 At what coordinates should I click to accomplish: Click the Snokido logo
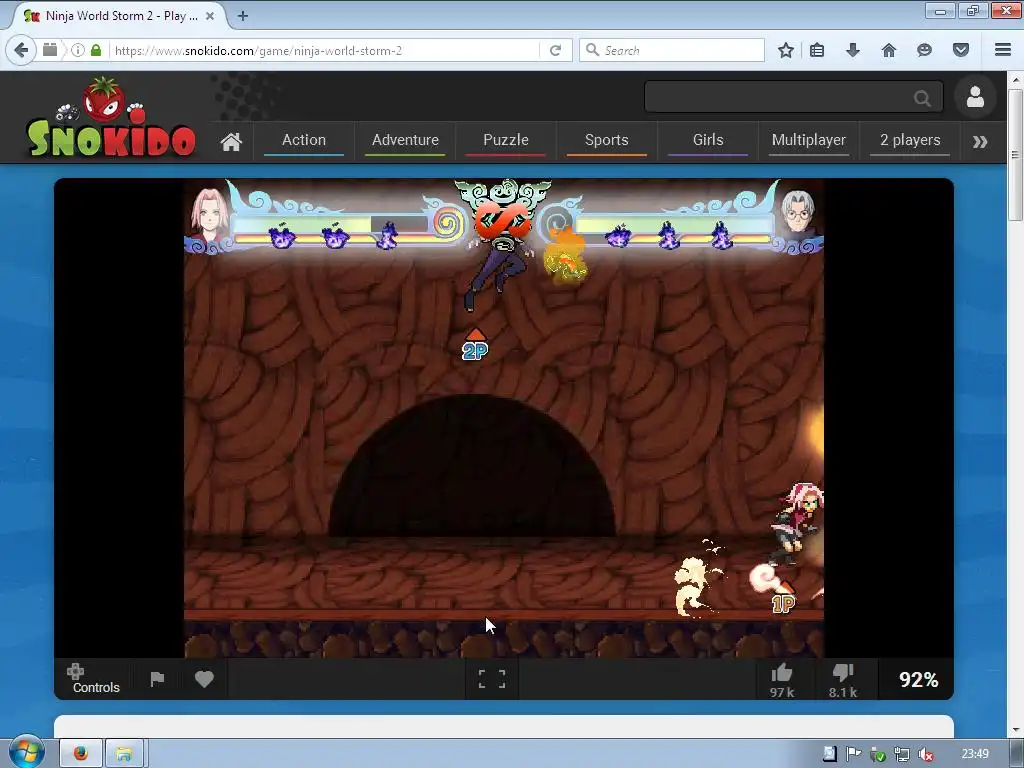tap(110, 118)
